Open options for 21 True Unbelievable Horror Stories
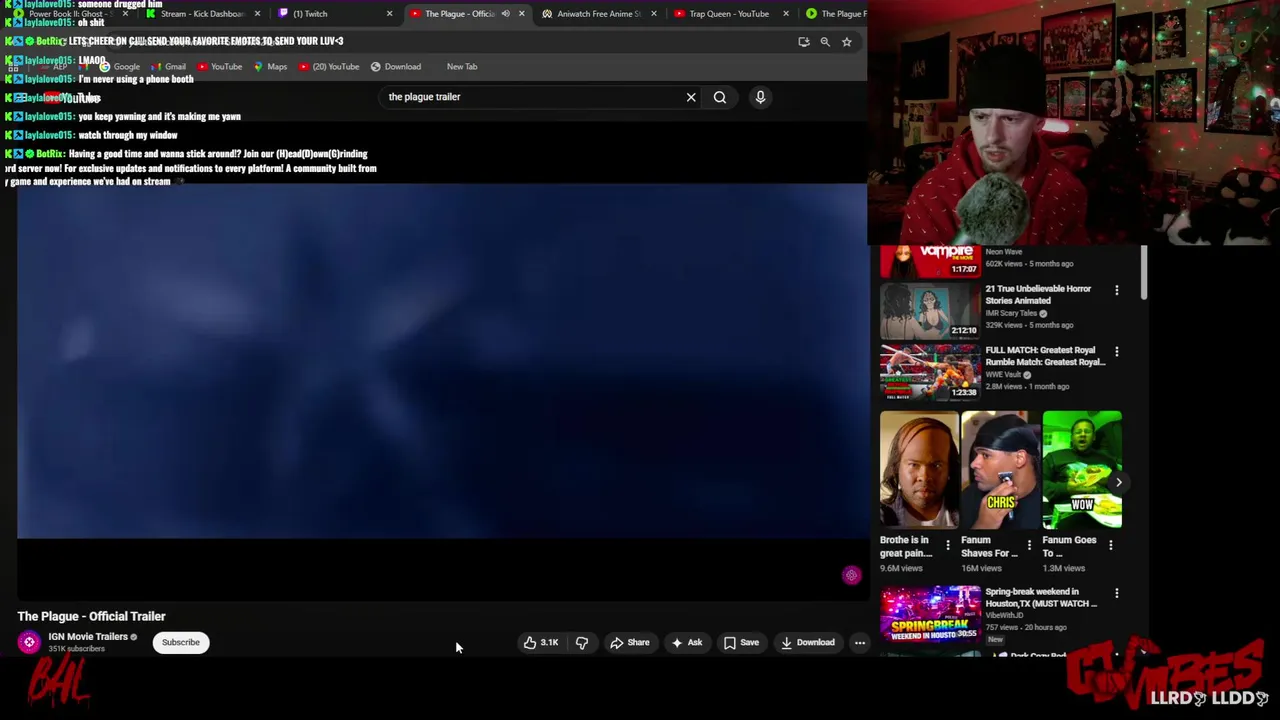This screenshot has width=1280, height=720. point(1117,291)
